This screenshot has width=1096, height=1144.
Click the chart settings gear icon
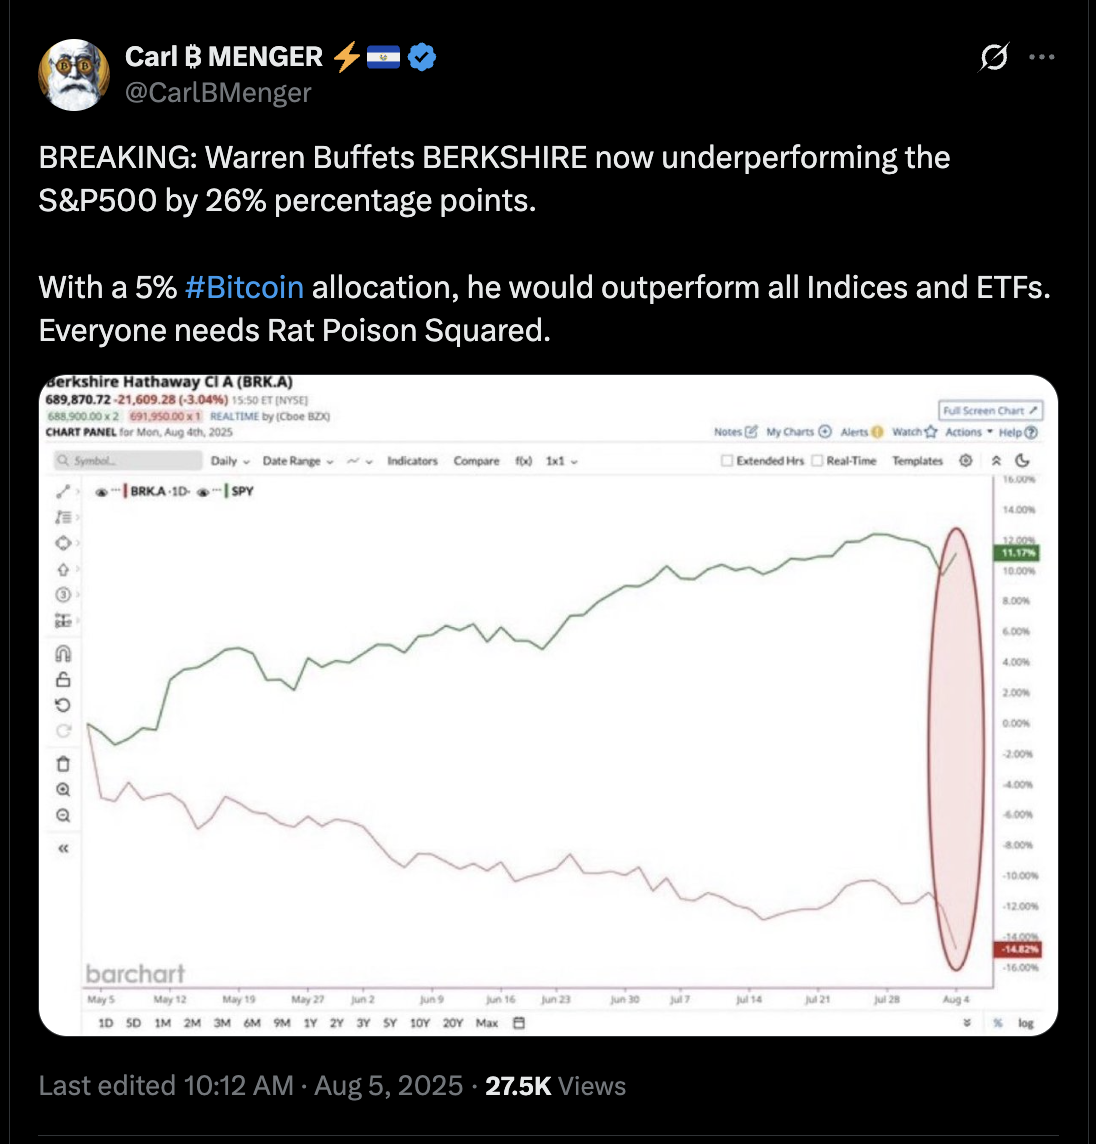pyautogui.click(x=966, y=461)
